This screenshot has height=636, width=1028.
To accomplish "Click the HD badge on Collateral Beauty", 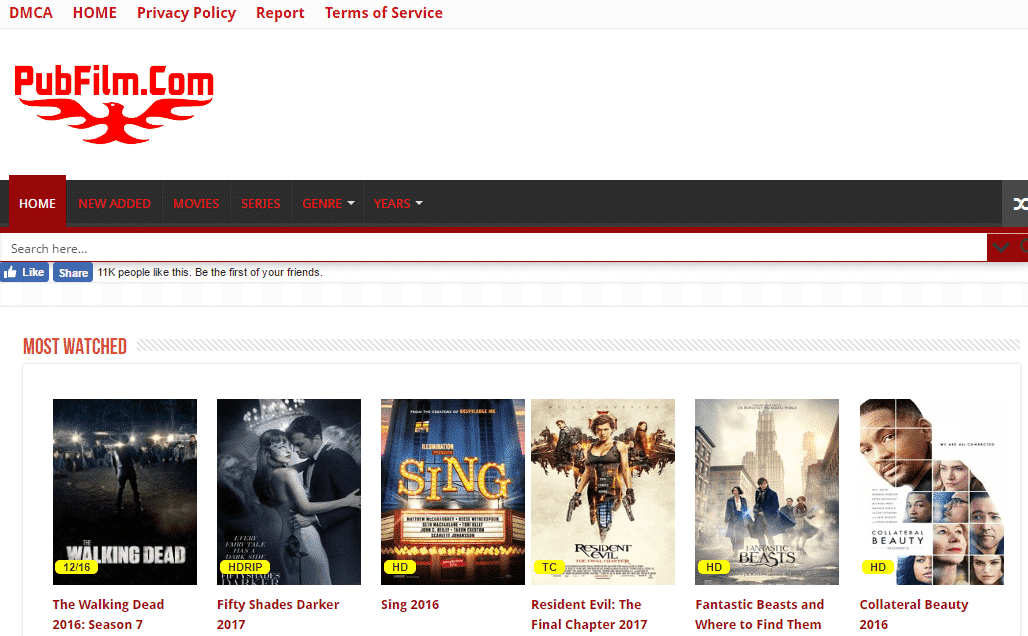I will pos(878,567).
